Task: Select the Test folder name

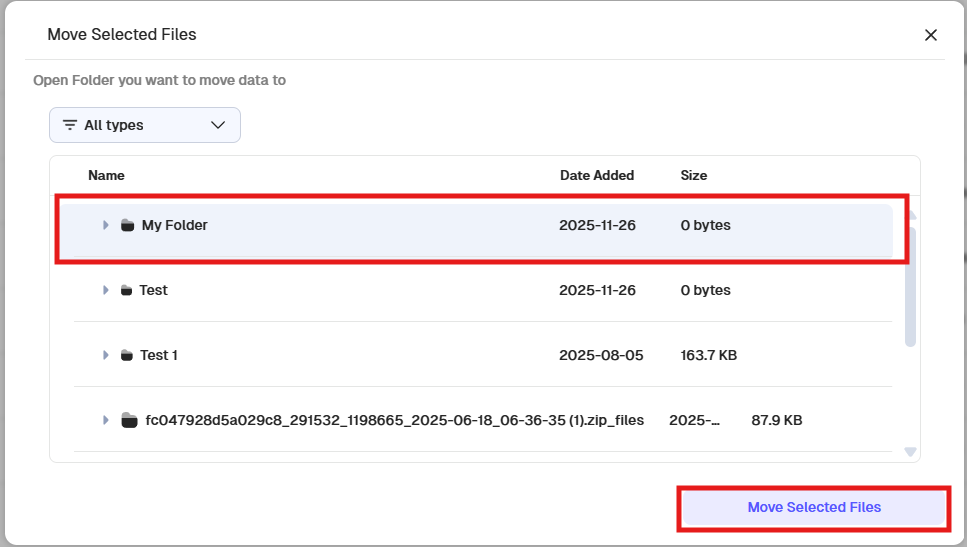Action: coord(154,291)
